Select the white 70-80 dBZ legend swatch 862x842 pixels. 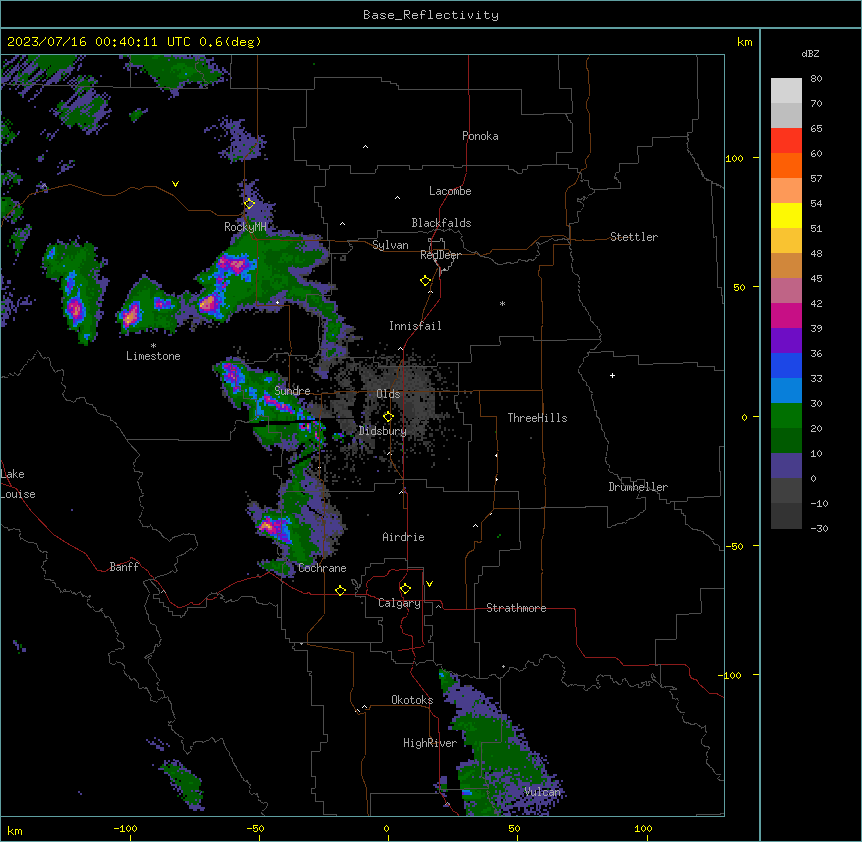786,91
